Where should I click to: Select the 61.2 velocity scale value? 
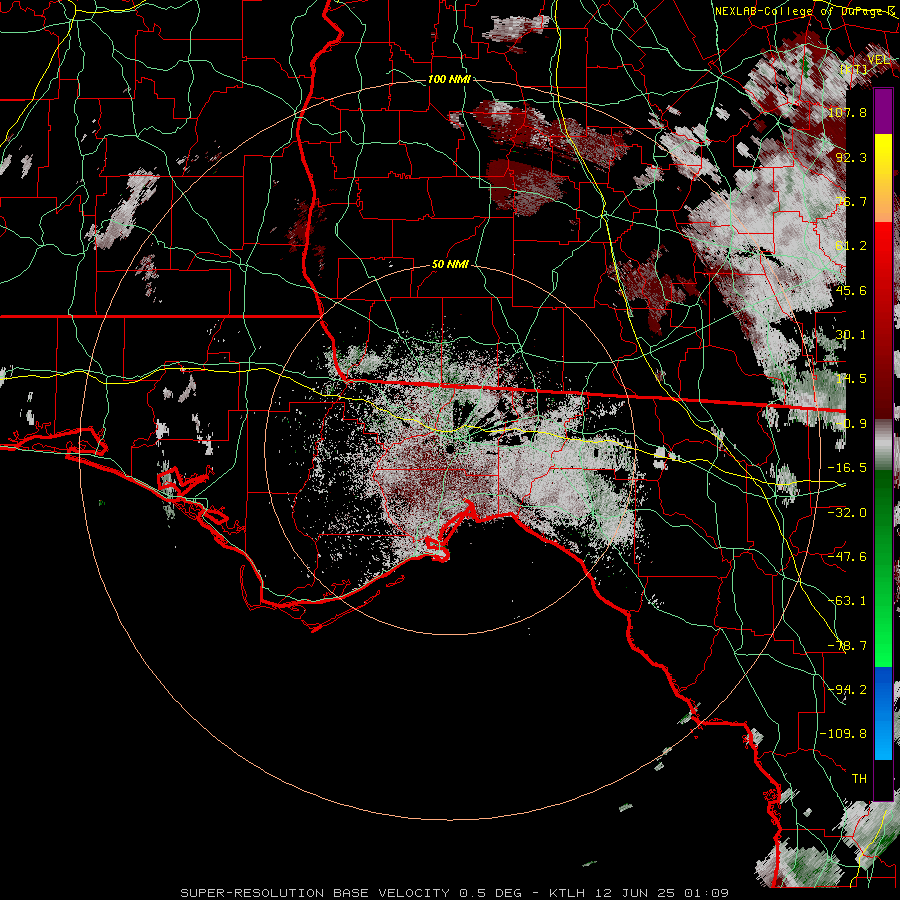click(x=852, y=246)
